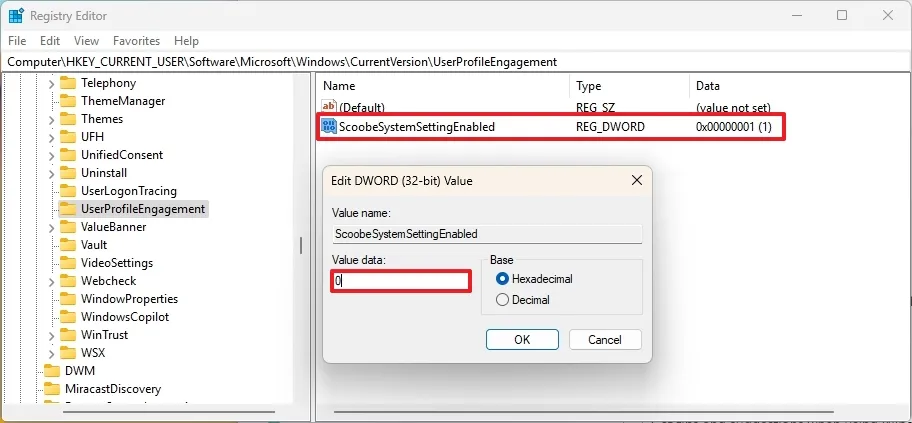Click the DWM folder icon
912x423 pixels.
point(52,371)
